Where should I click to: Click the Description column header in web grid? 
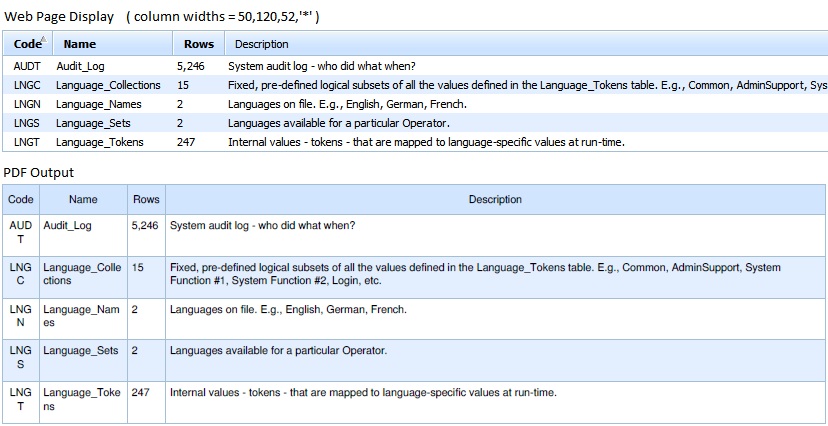[x=261, y=44]
